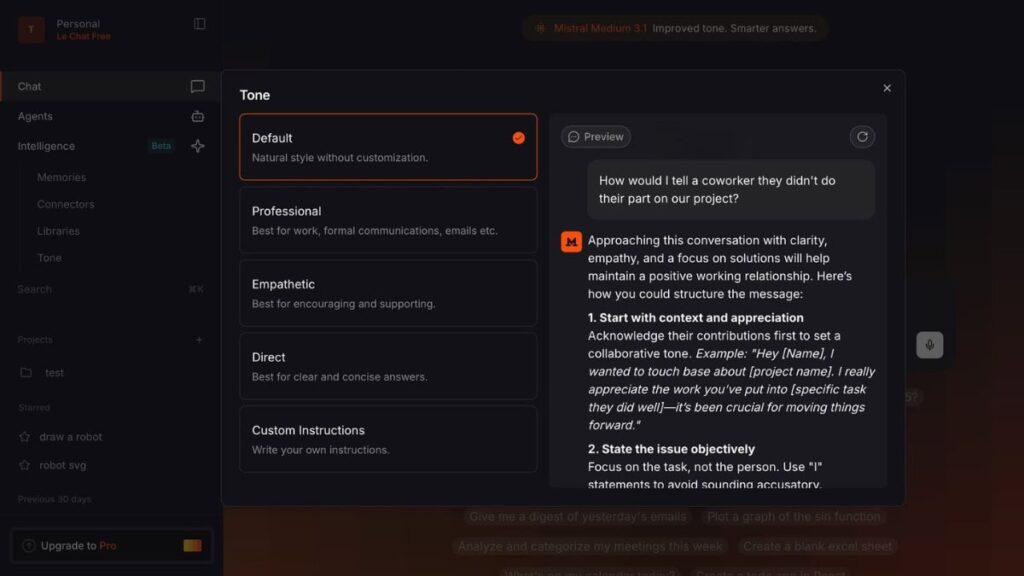Select the Default tone option
1024x576 pixels.
pyautogui.click(x=388, y=147)
